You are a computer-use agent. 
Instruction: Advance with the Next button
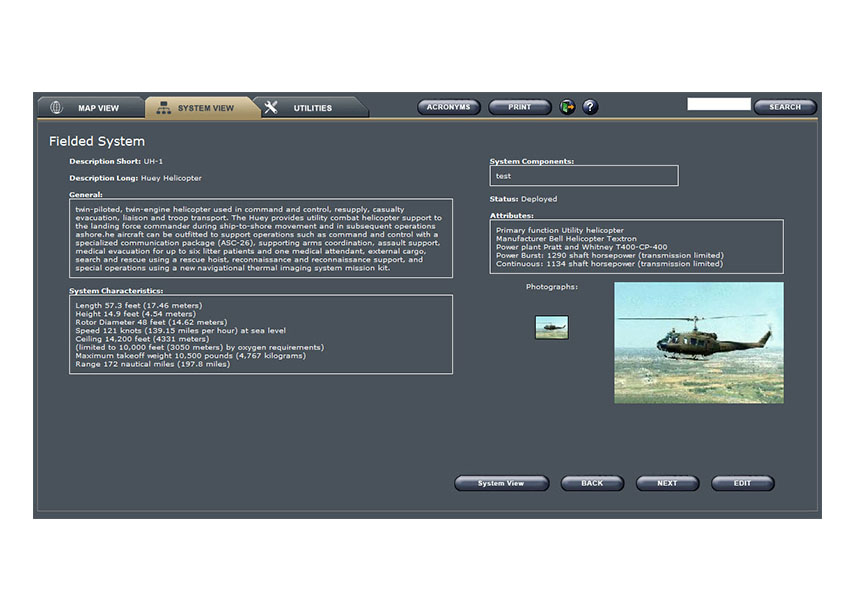667,483
